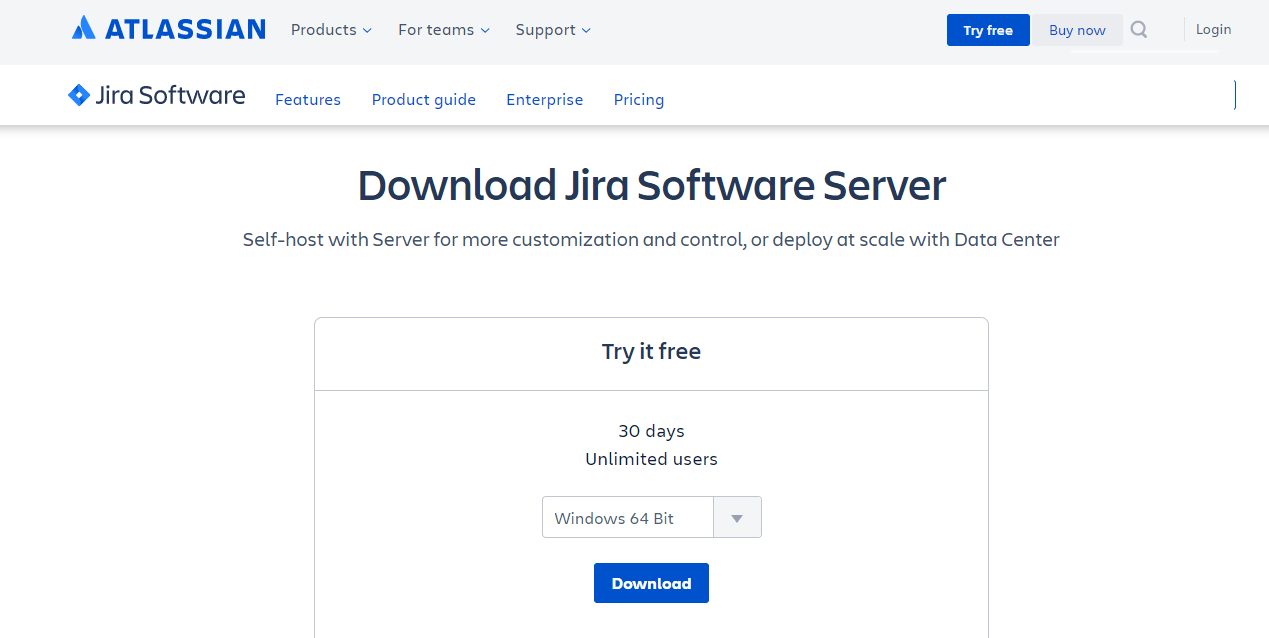This screenshot has width=1269, height=638.
Task: Expand the Products menu
Action: click(x=331, y=30)
